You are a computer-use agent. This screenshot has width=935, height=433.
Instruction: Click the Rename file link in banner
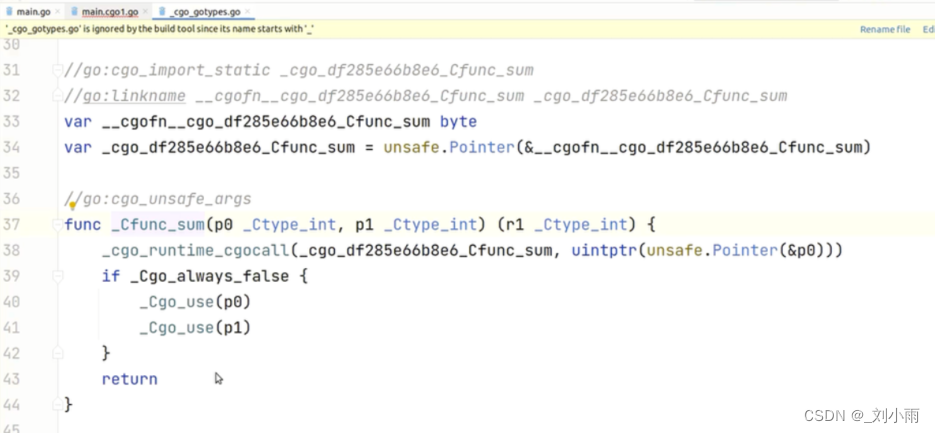[x=885, y=29]
